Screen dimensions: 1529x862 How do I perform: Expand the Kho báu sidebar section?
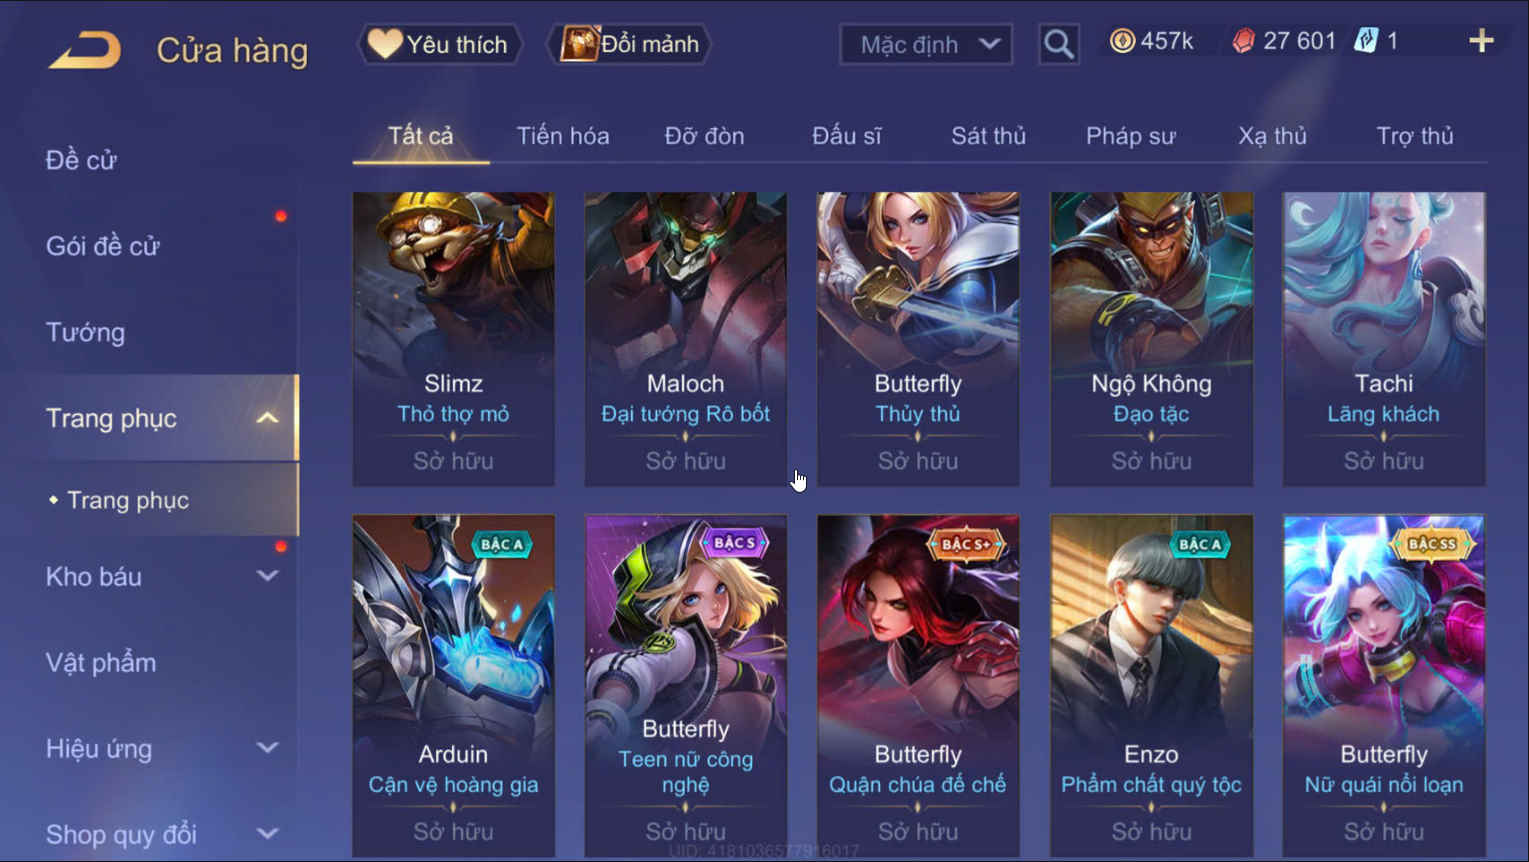coord(267,576)
